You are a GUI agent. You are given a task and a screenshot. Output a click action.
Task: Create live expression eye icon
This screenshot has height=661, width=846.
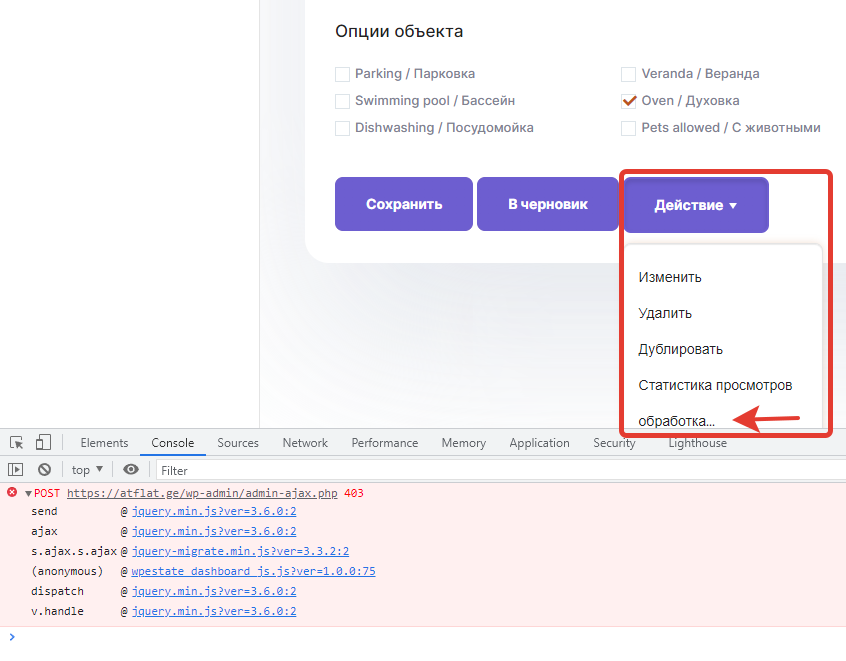click(x=131, y=469)
